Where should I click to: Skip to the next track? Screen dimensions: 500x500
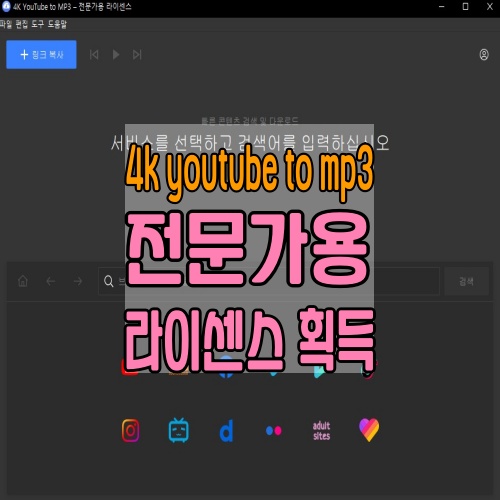click(x=137, y=55)
